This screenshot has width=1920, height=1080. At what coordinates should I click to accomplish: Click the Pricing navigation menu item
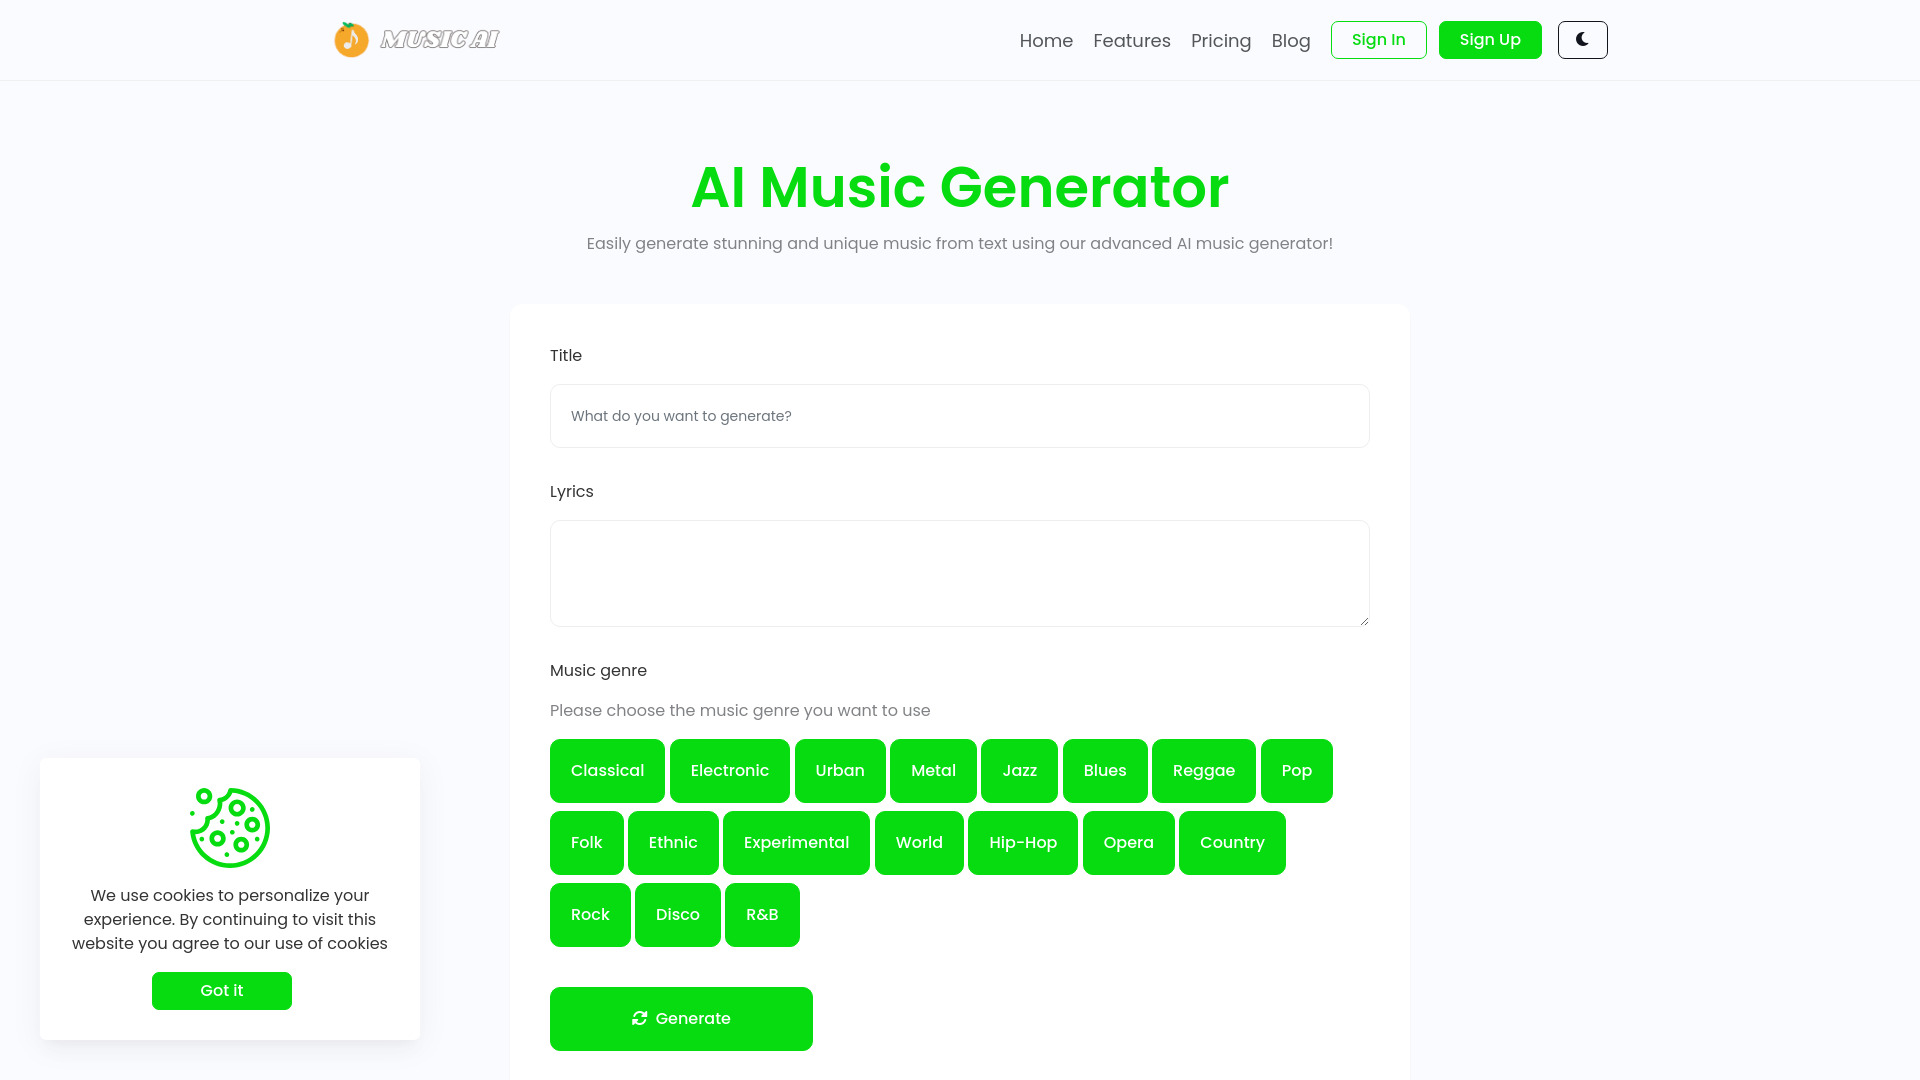[x=1221, y=40]
